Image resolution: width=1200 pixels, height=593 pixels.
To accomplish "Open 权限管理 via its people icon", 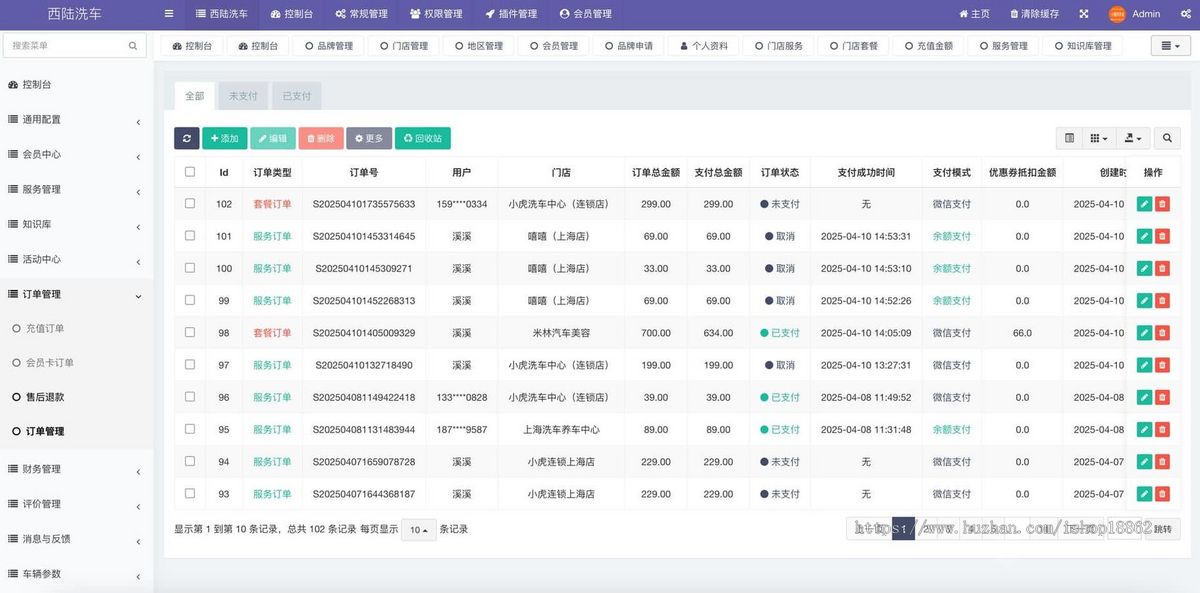I will click(x=417, y=14).
